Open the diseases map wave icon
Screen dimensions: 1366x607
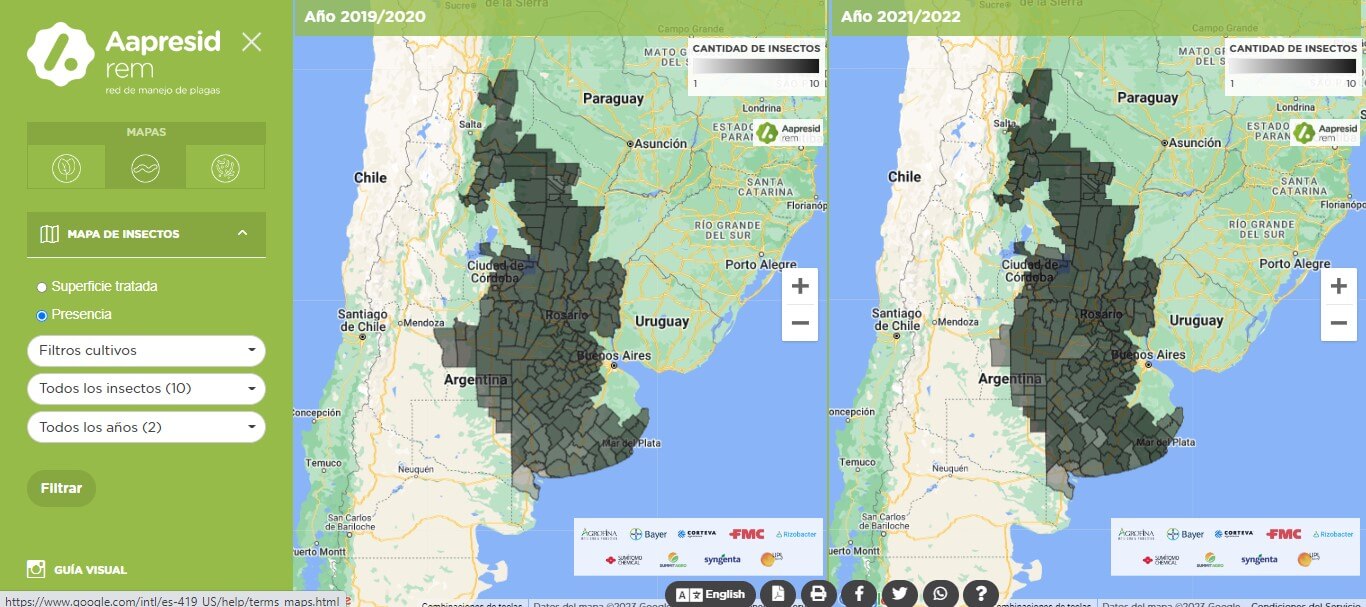(145, 167)
